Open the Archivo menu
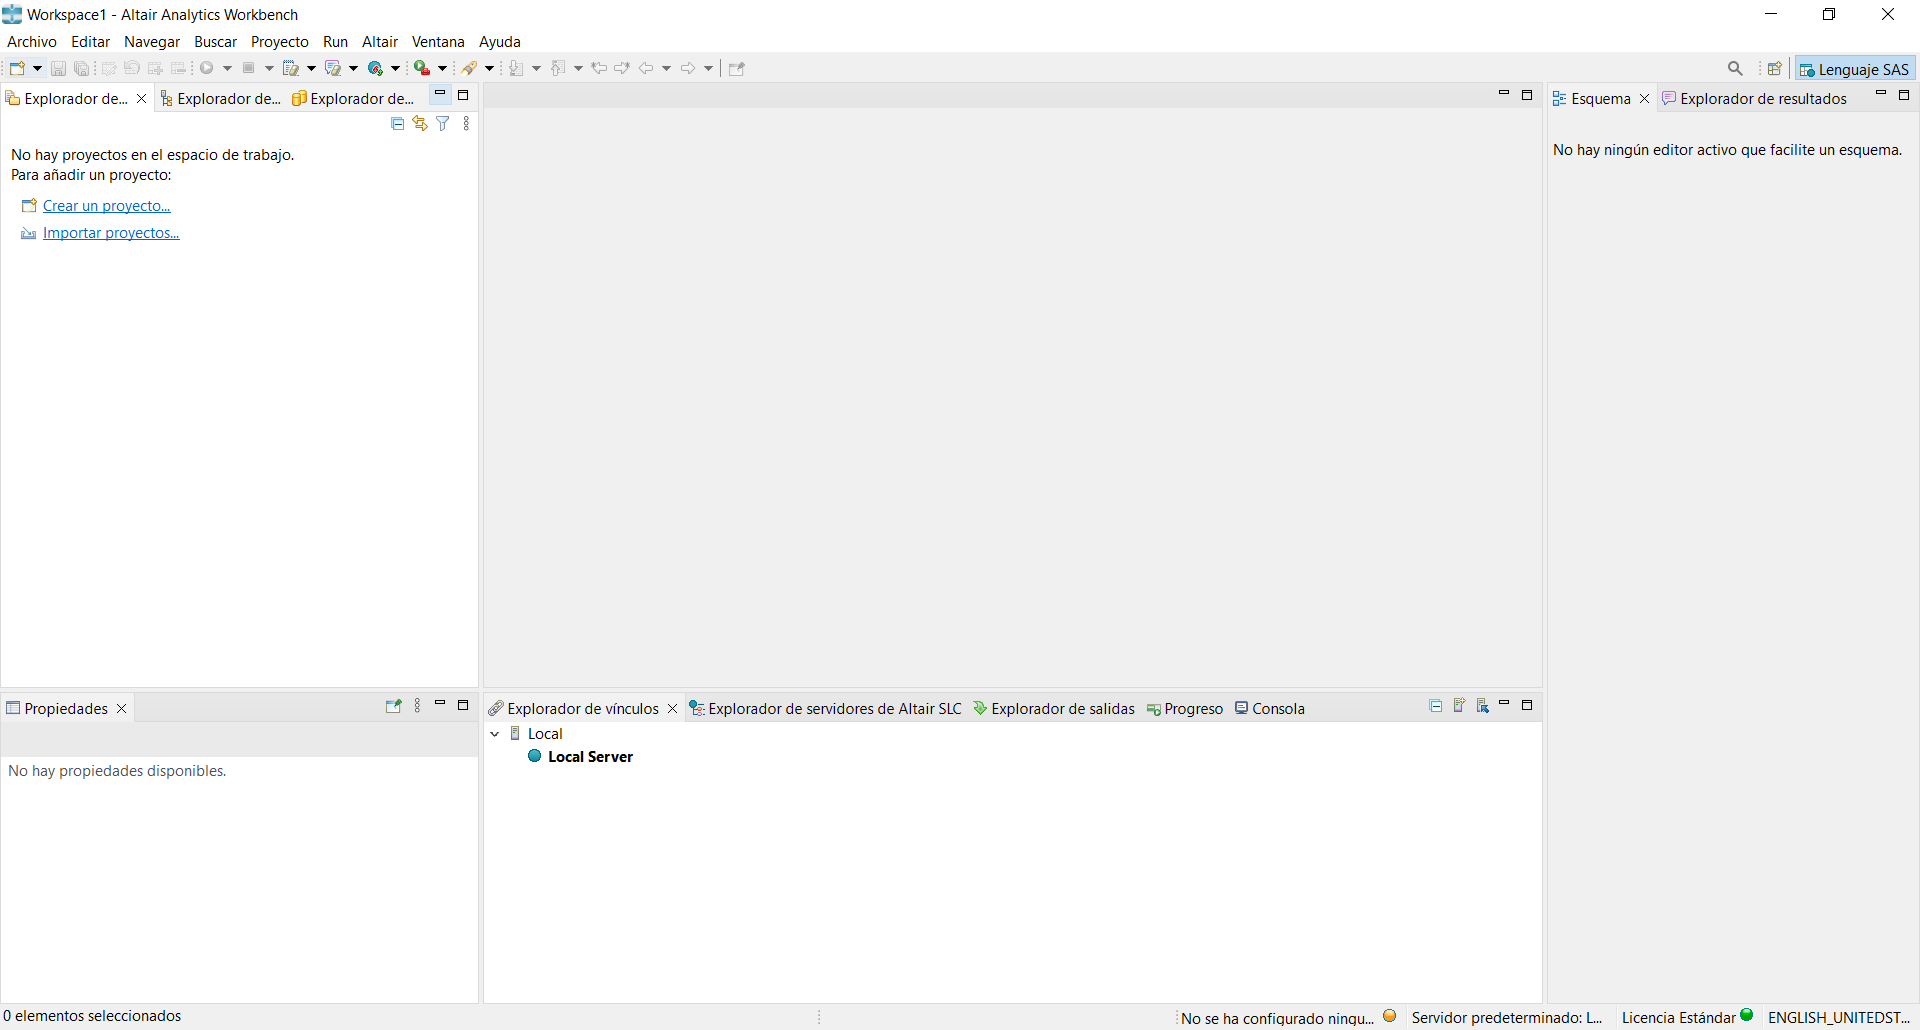Screen dimensions: 1920x1030 tap(32, 42)
